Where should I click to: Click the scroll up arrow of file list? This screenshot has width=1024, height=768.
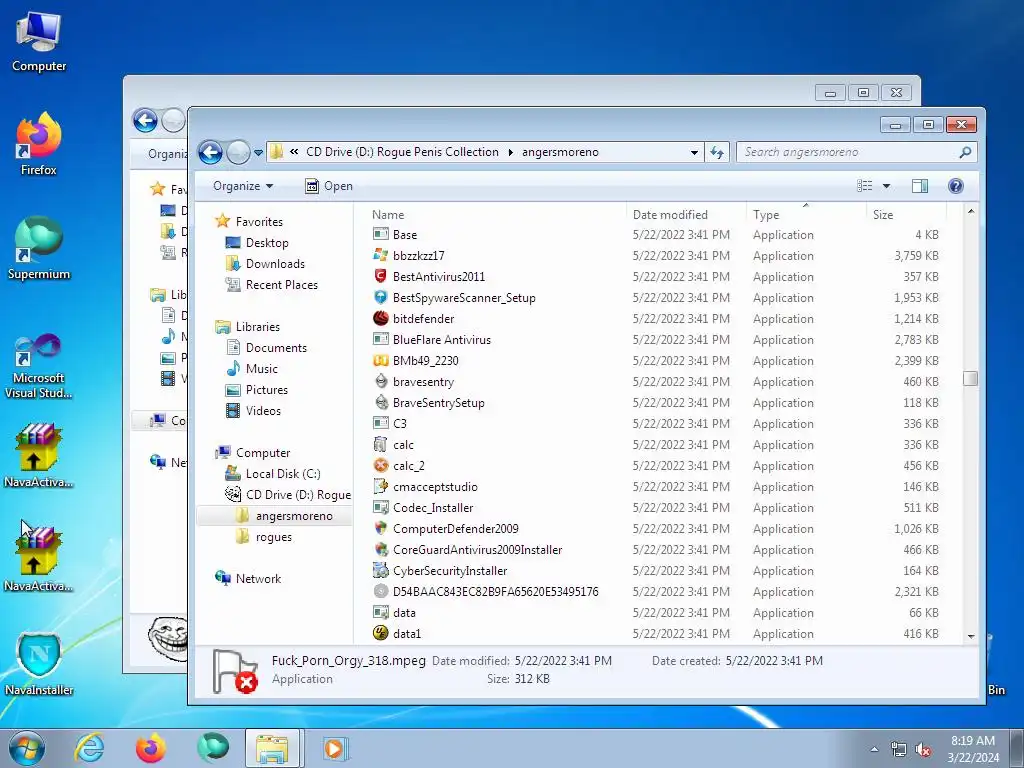point(970,212)
